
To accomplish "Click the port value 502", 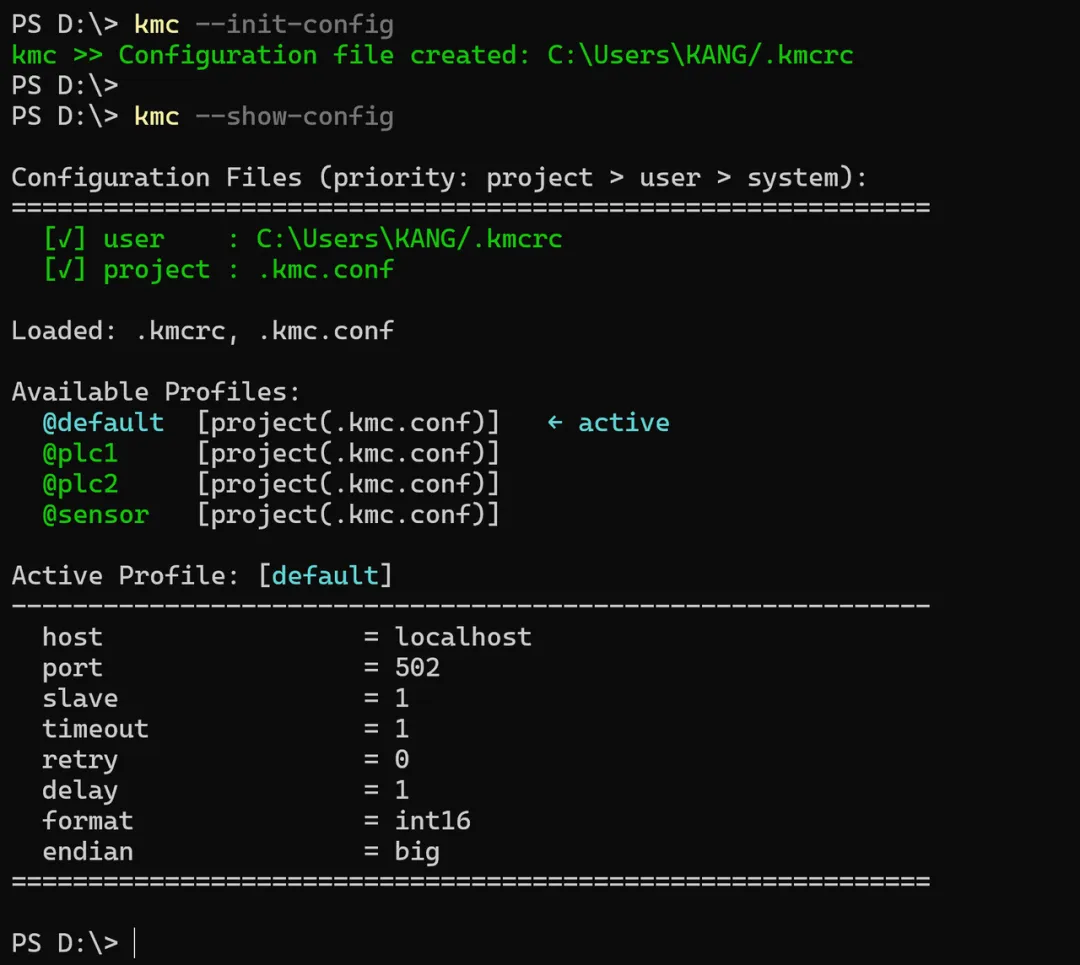I will point(417,668).
